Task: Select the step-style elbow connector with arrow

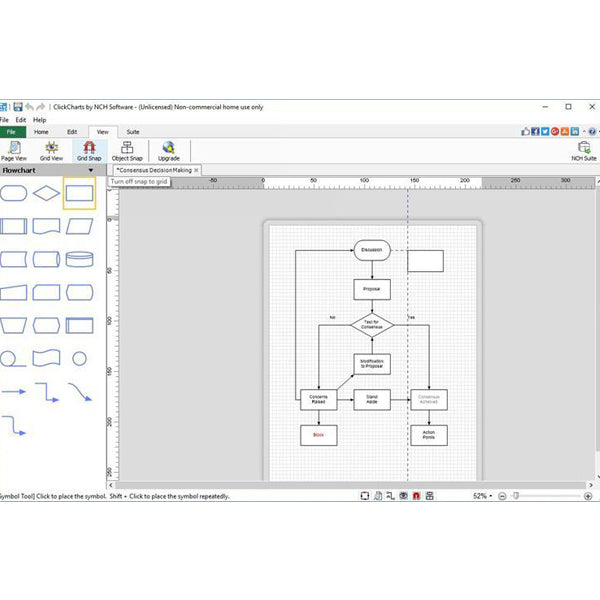Action: [x=47, y=392]
